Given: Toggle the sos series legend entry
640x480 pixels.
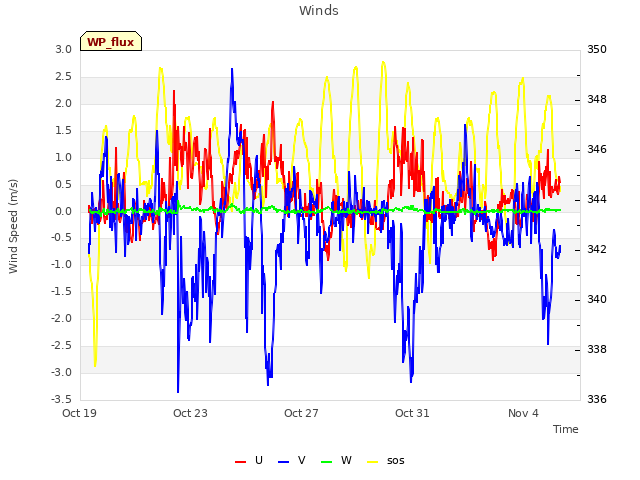Looking at the screenshot, I should click(386, 460).
